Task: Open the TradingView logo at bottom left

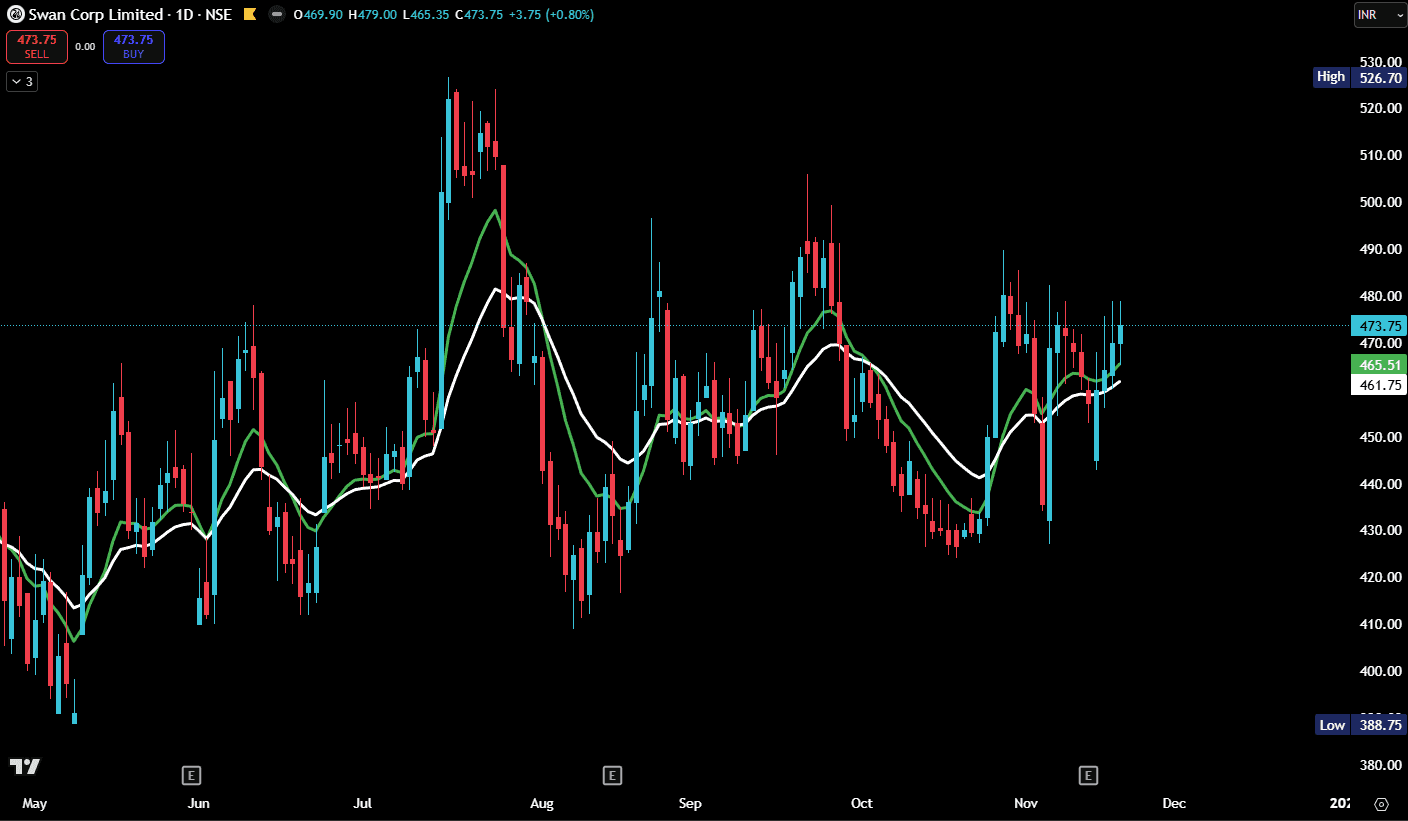Action: click(x=25, y=766)
